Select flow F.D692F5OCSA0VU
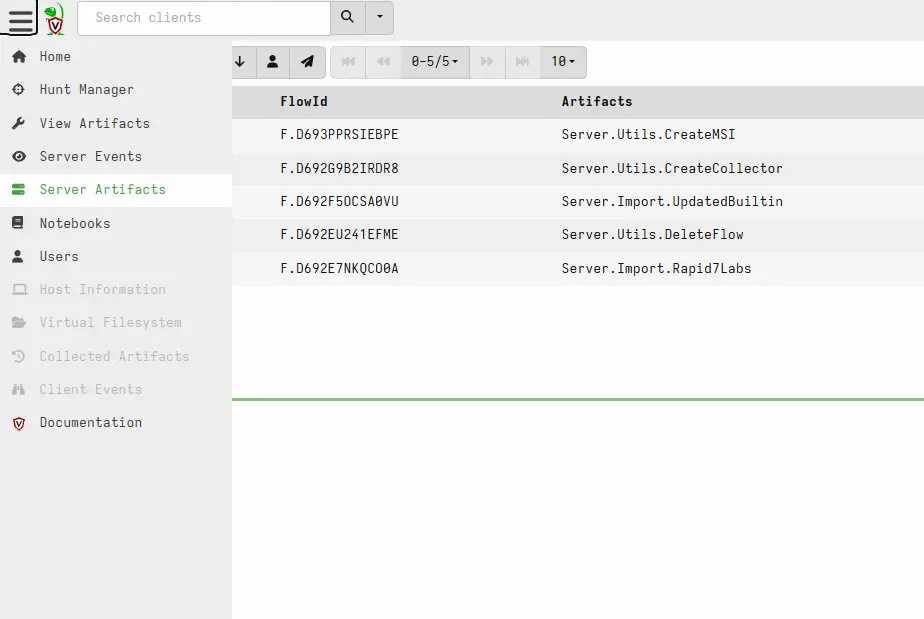Viewport: 924px width, 619px height. pyautogui.click(x=339, y=202)
